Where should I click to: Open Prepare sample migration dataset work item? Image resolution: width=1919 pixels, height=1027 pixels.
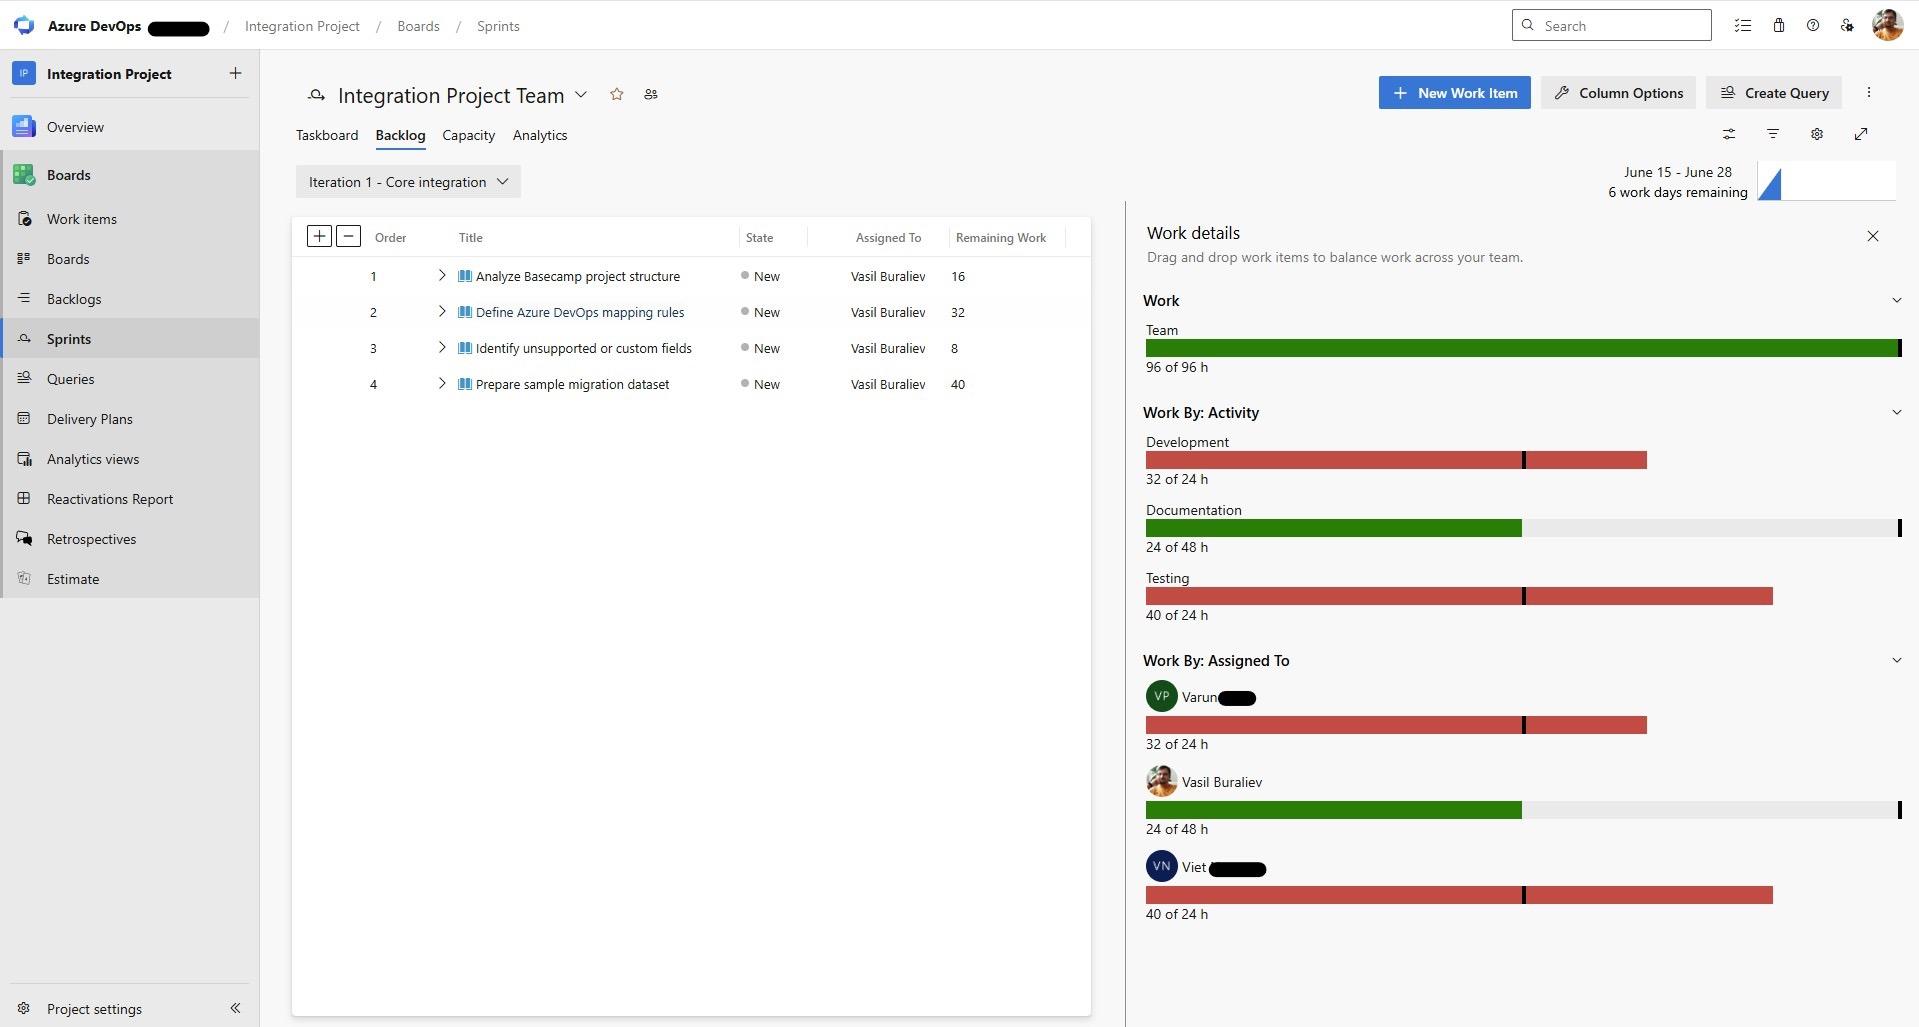click(572, 384)
